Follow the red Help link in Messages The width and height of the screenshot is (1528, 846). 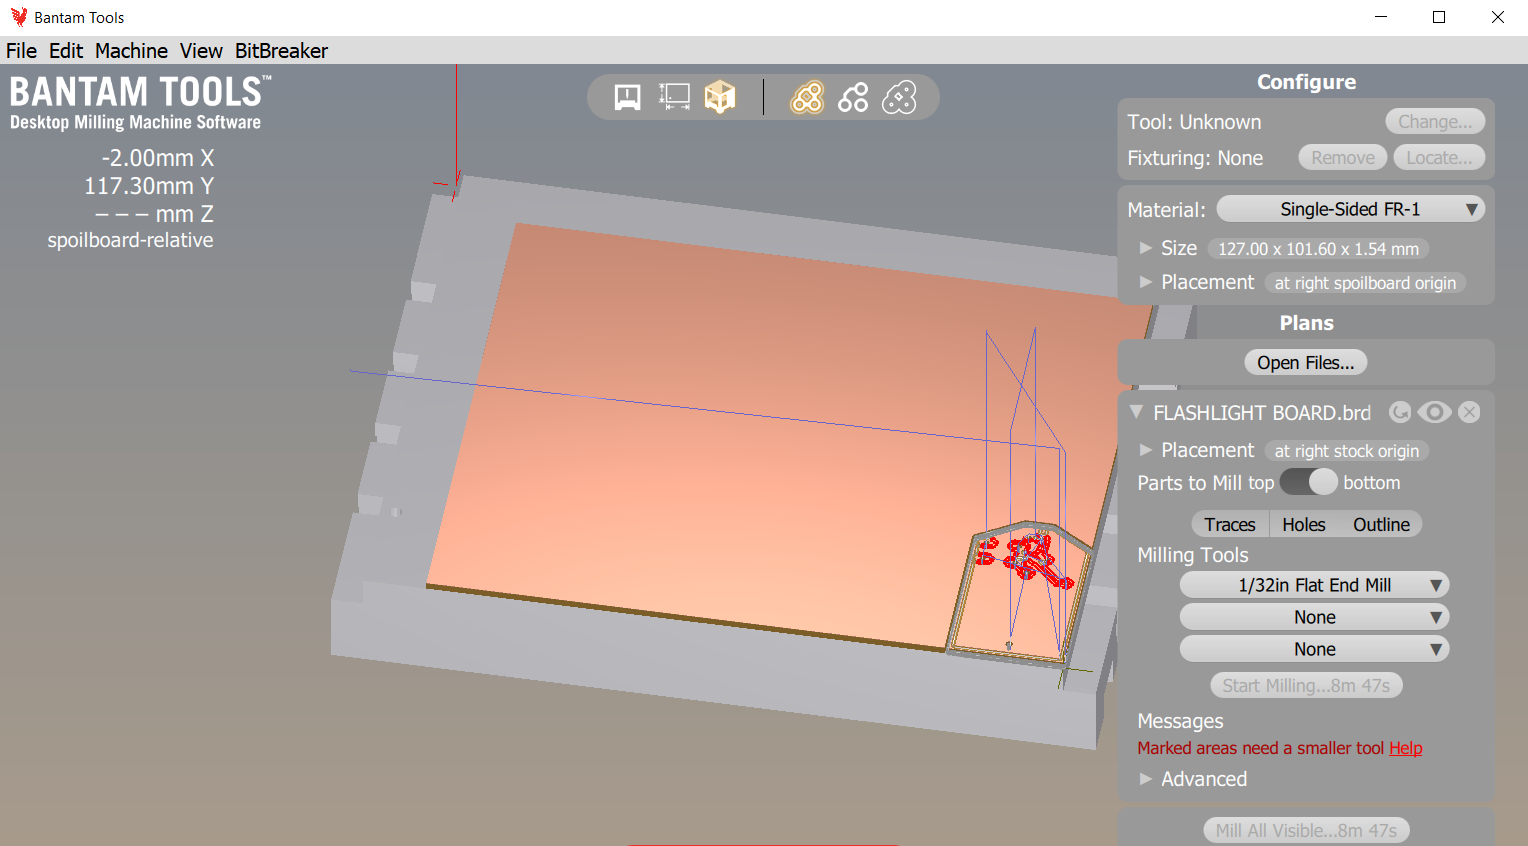click(x=1406, y=747)
